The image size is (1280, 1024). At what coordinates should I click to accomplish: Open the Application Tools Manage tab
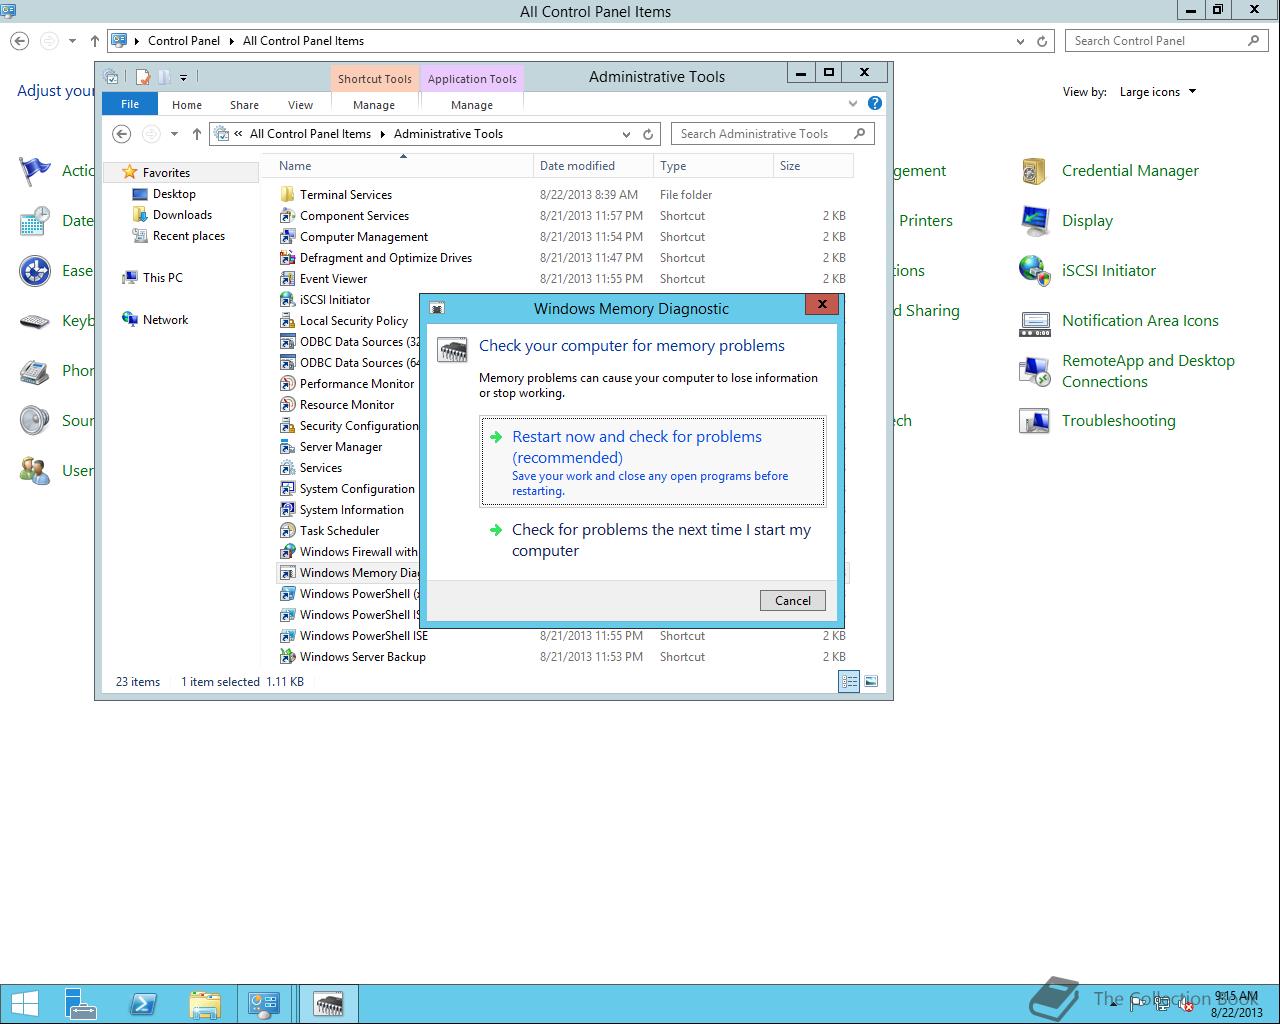point(472,105)
